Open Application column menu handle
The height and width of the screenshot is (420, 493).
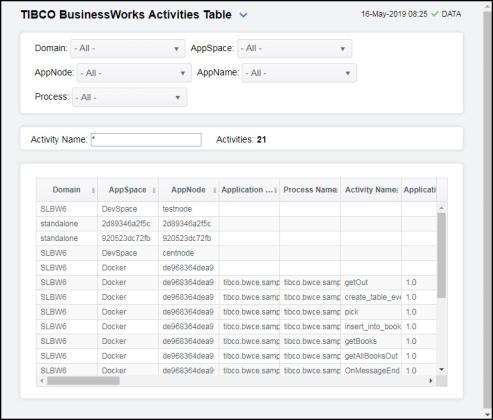pyautogui.click(x=276, y=190)
